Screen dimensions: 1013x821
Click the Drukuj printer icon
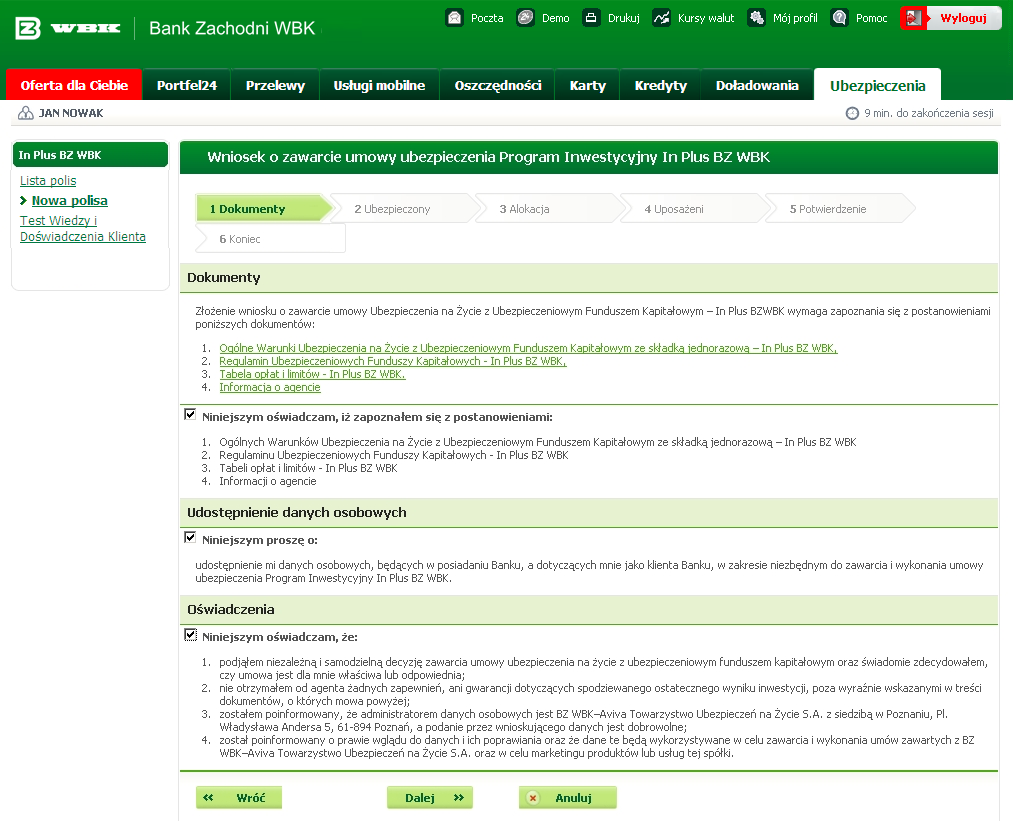pos(591,17)
